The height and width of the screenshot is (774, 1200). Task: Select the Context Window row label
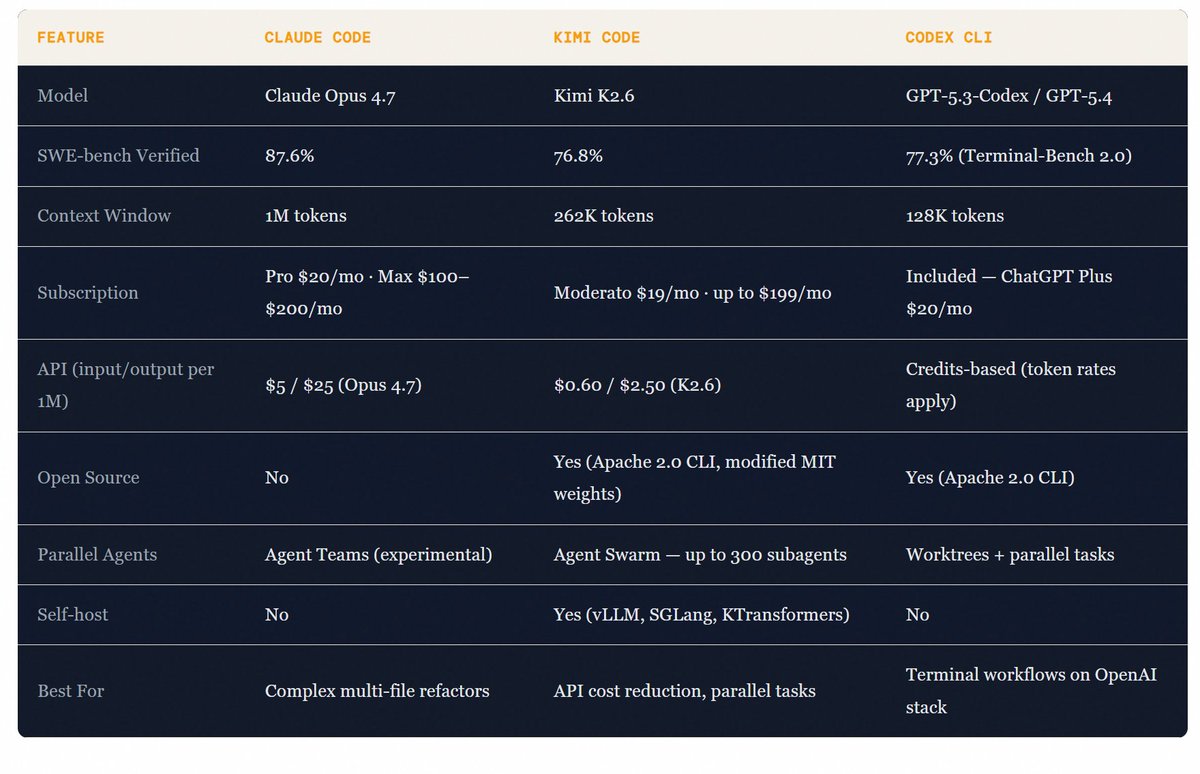104,216
